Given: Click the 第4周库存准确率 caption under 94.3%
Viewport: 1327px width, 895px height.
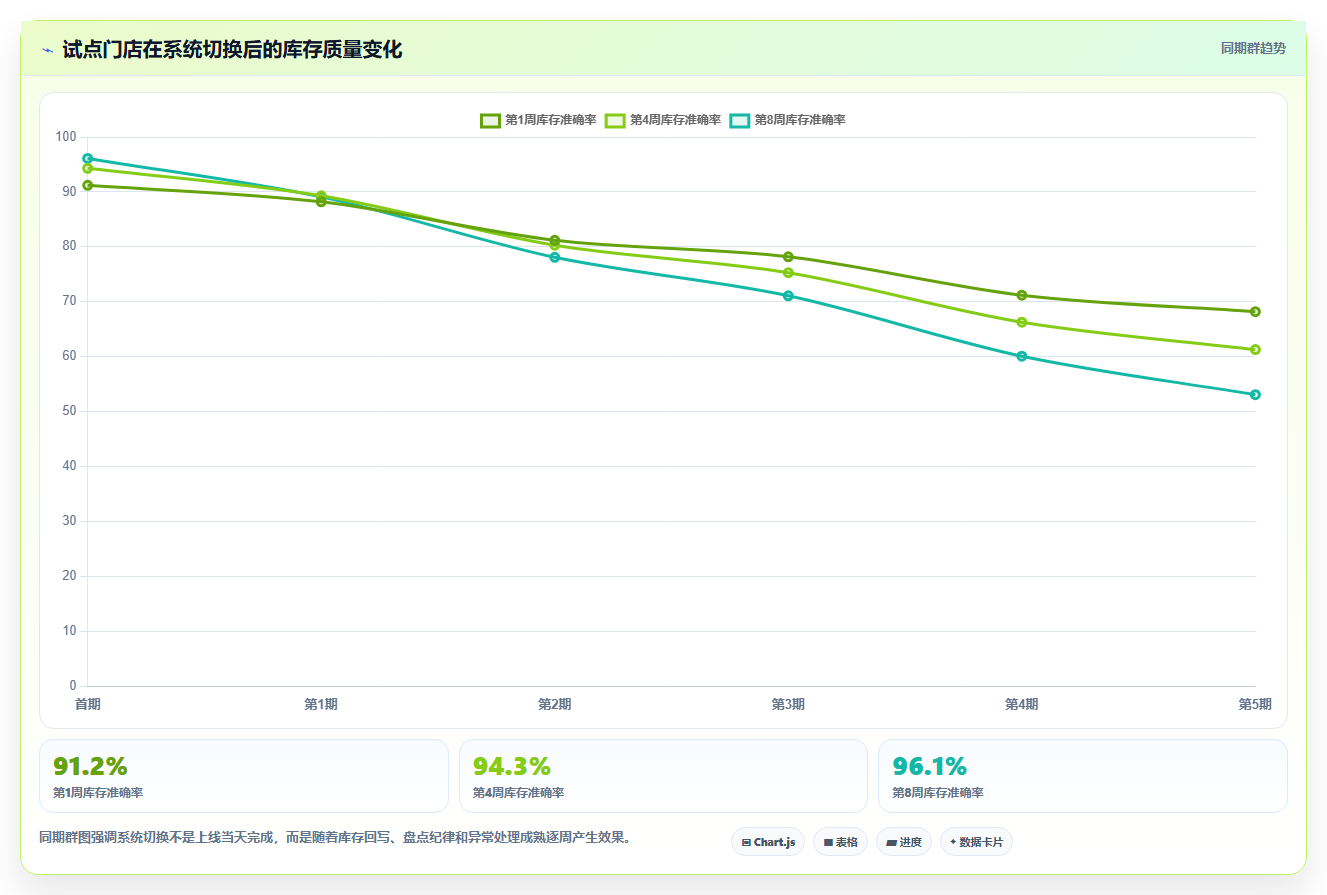Looking at the screenshot, I should 518,792.
